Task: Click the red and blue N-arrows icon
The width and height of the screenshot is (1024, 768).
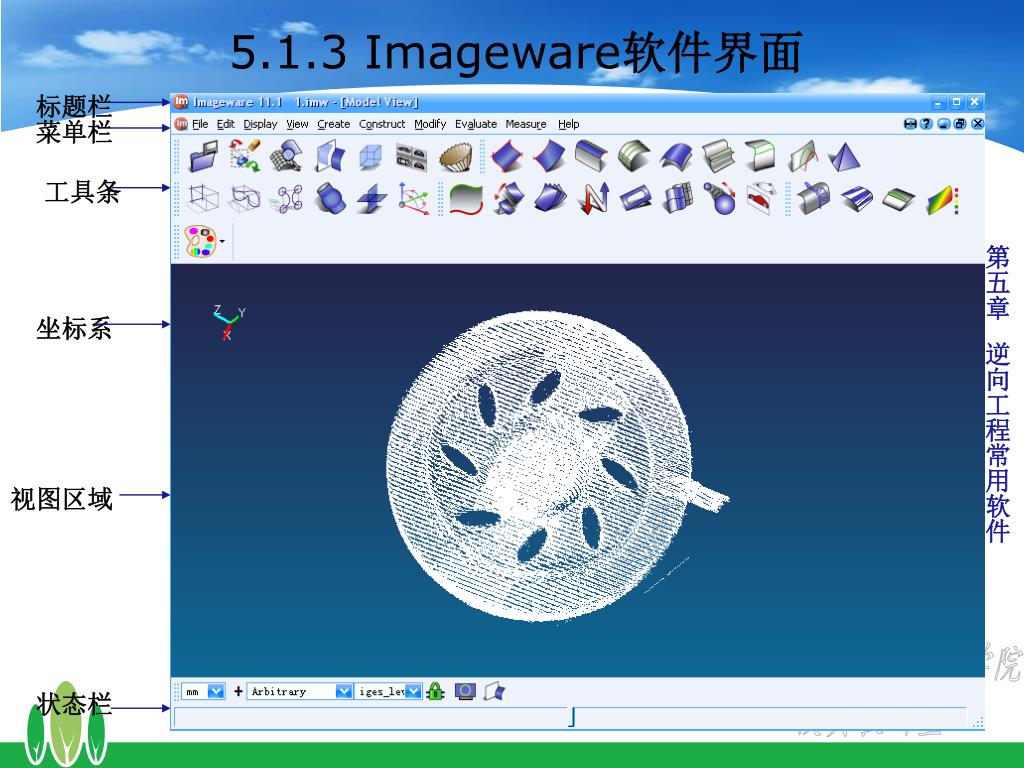Action: 594,199
